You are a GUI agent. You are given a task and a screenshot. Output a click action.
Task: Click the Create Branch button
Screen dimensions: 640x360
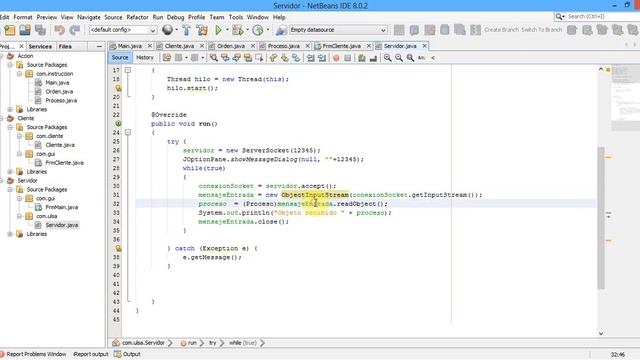coord(501,30)
